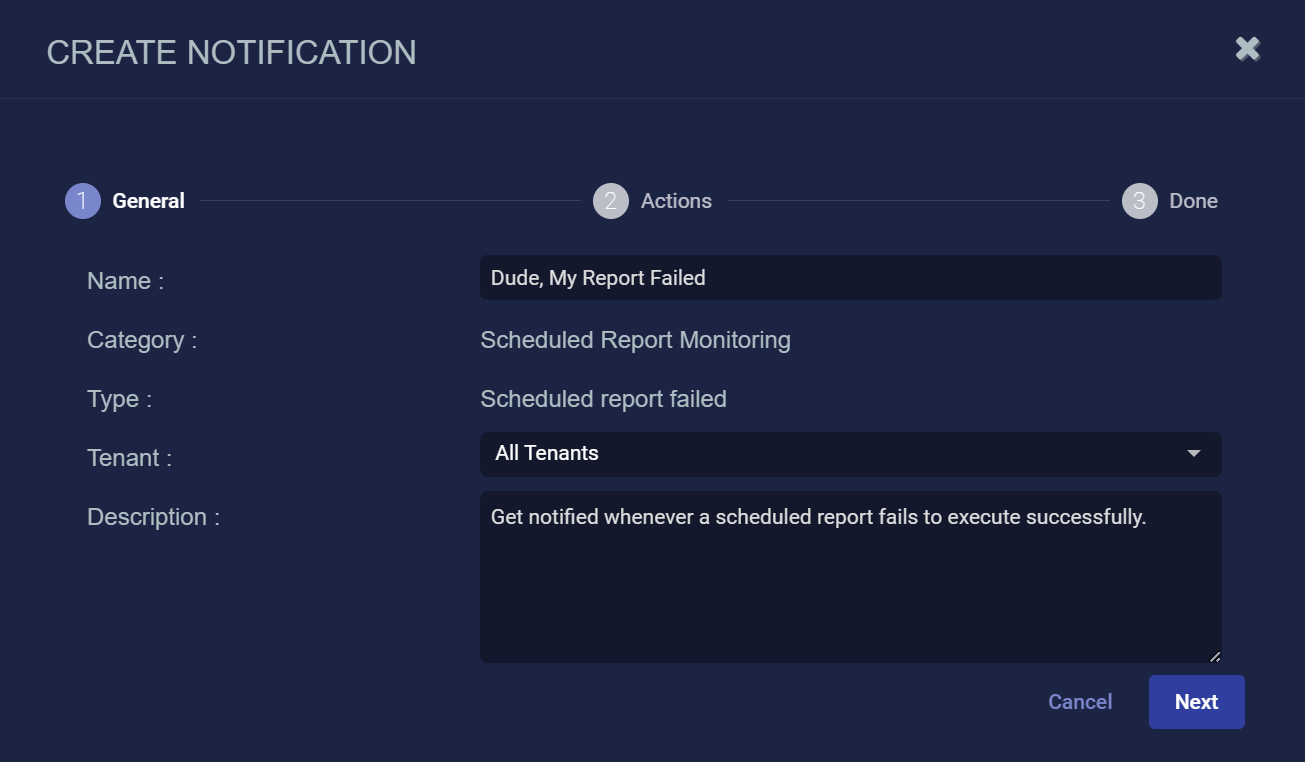Click the Tenant field label
1305x762 pixels.
129,459
